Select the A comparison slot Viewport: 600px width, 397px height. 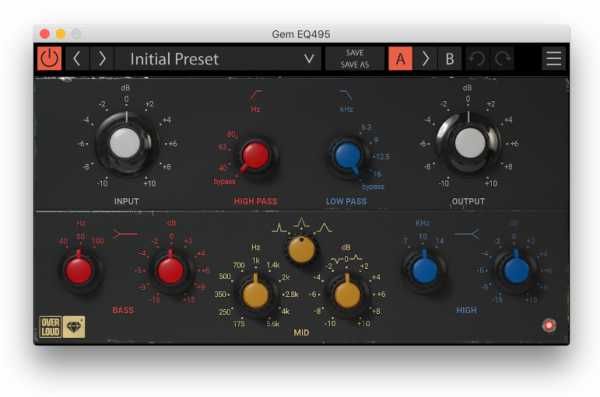coord(400,59)
